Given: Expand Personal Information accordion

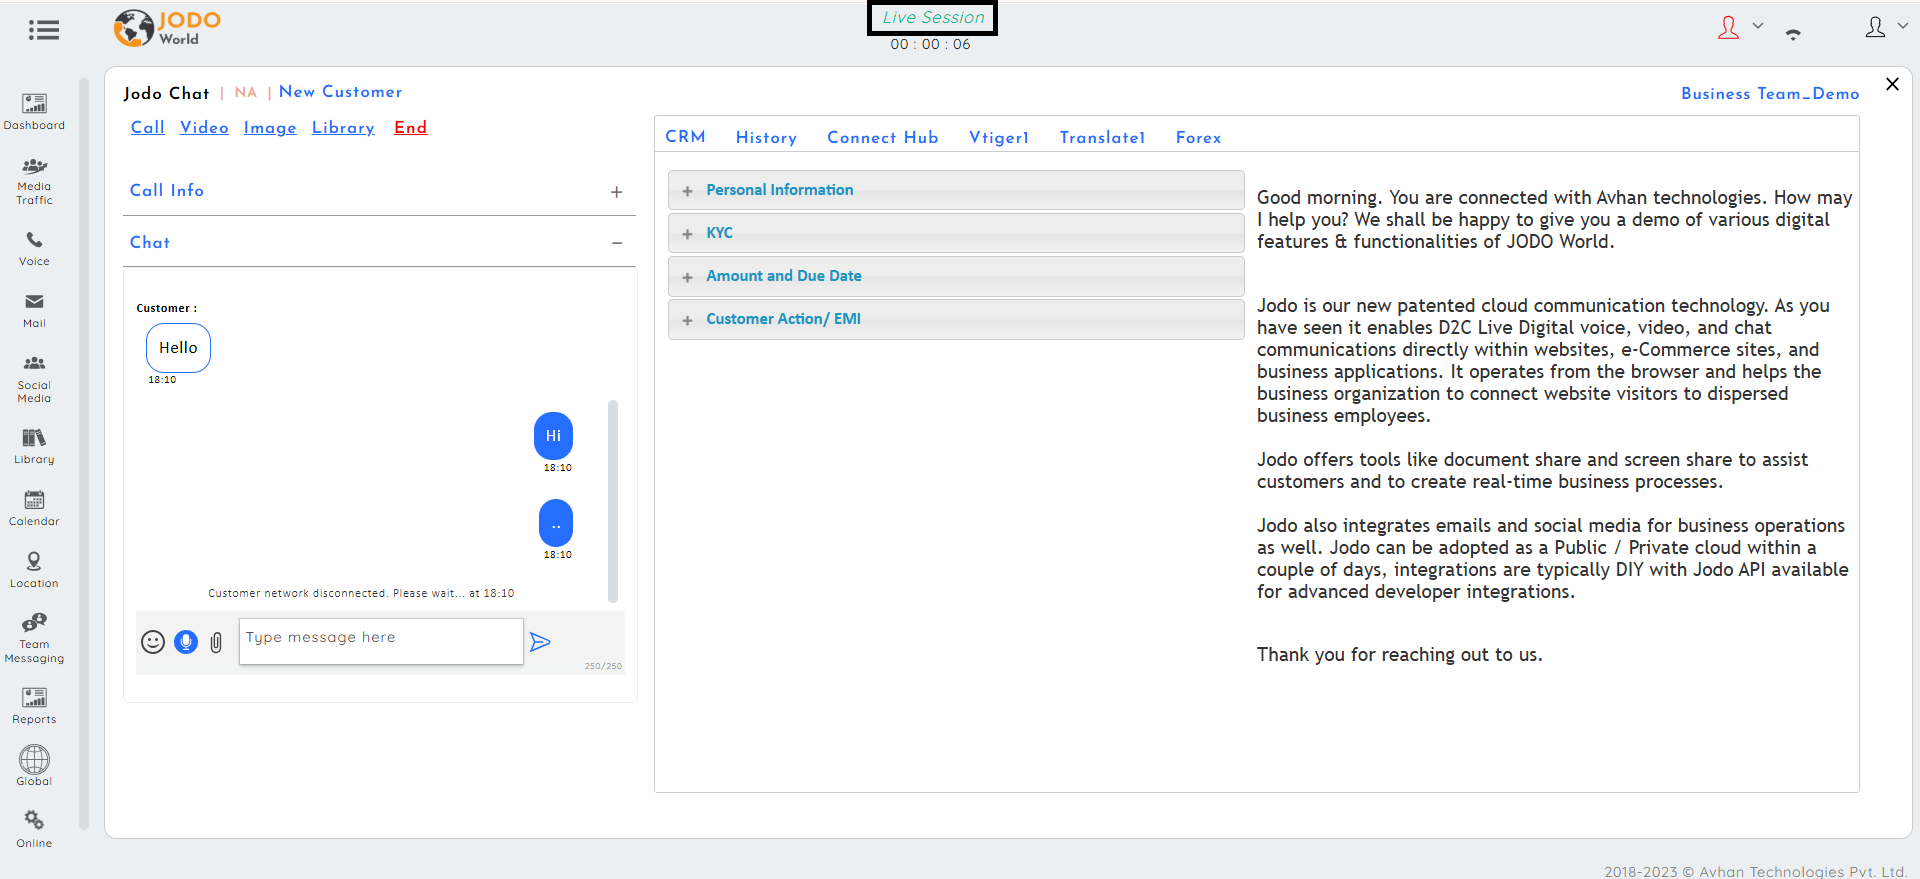Looking at the screenshot, I should tap(956, 190).
